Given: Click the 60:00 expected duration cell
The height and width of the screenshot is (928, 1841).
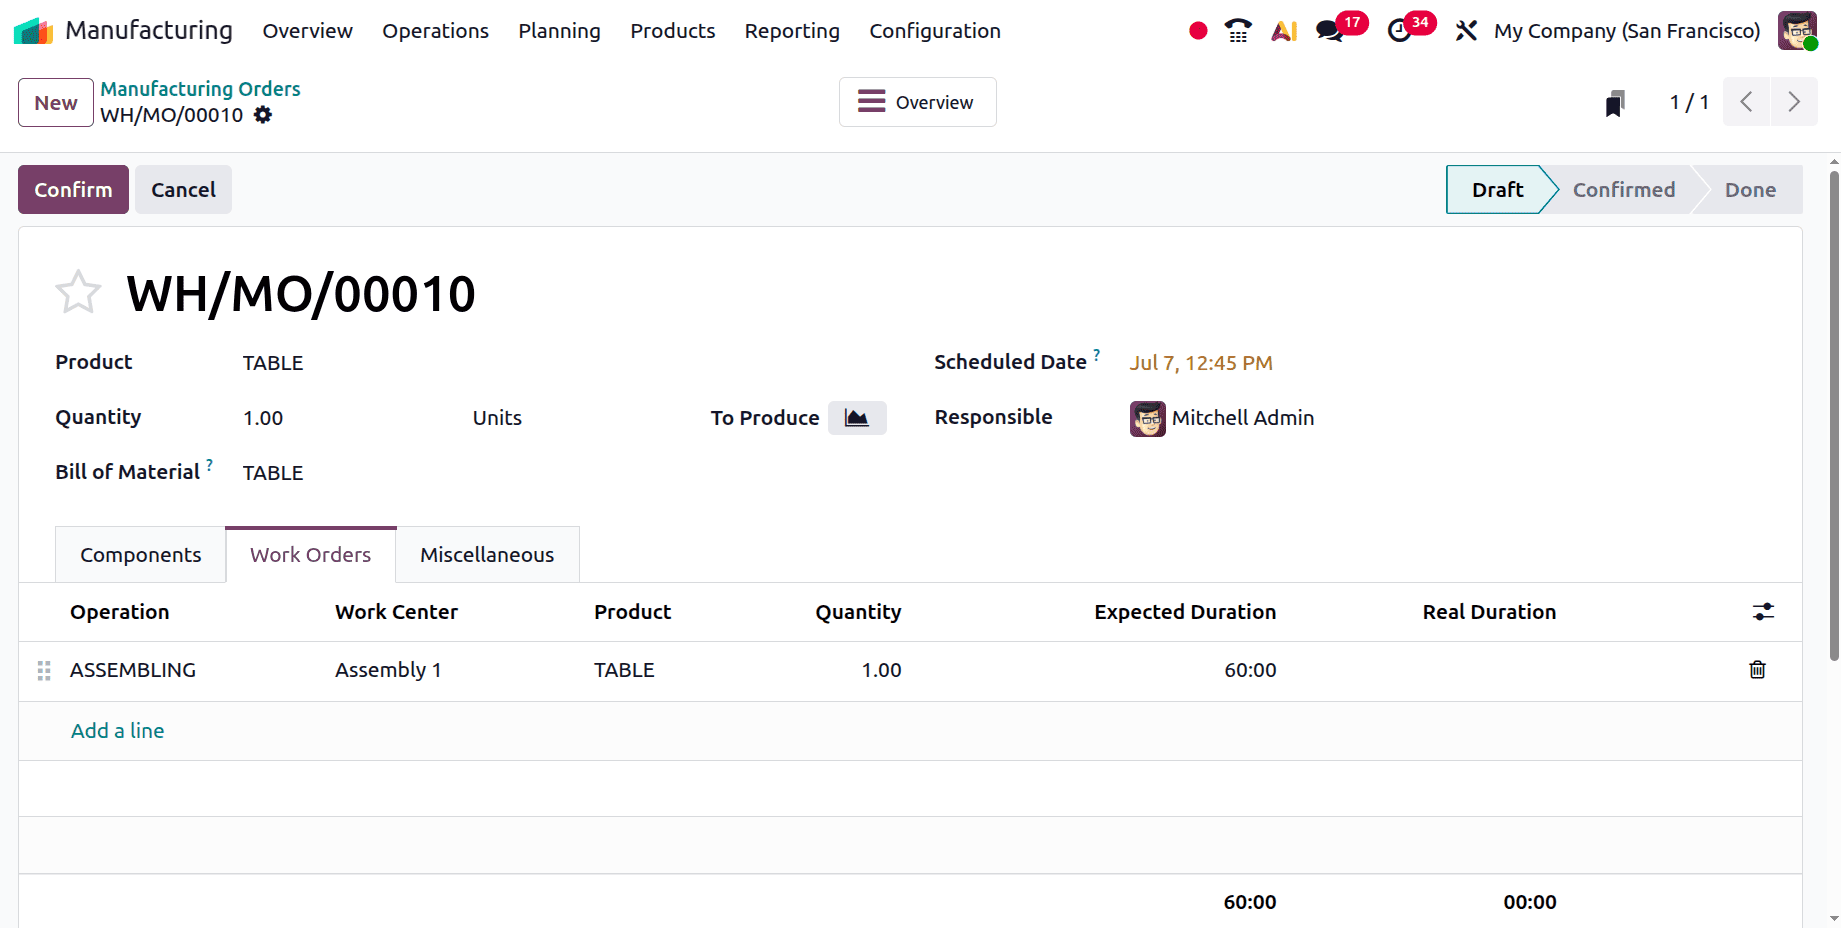Looking at the screenshot, I should tap(1250, 670).
